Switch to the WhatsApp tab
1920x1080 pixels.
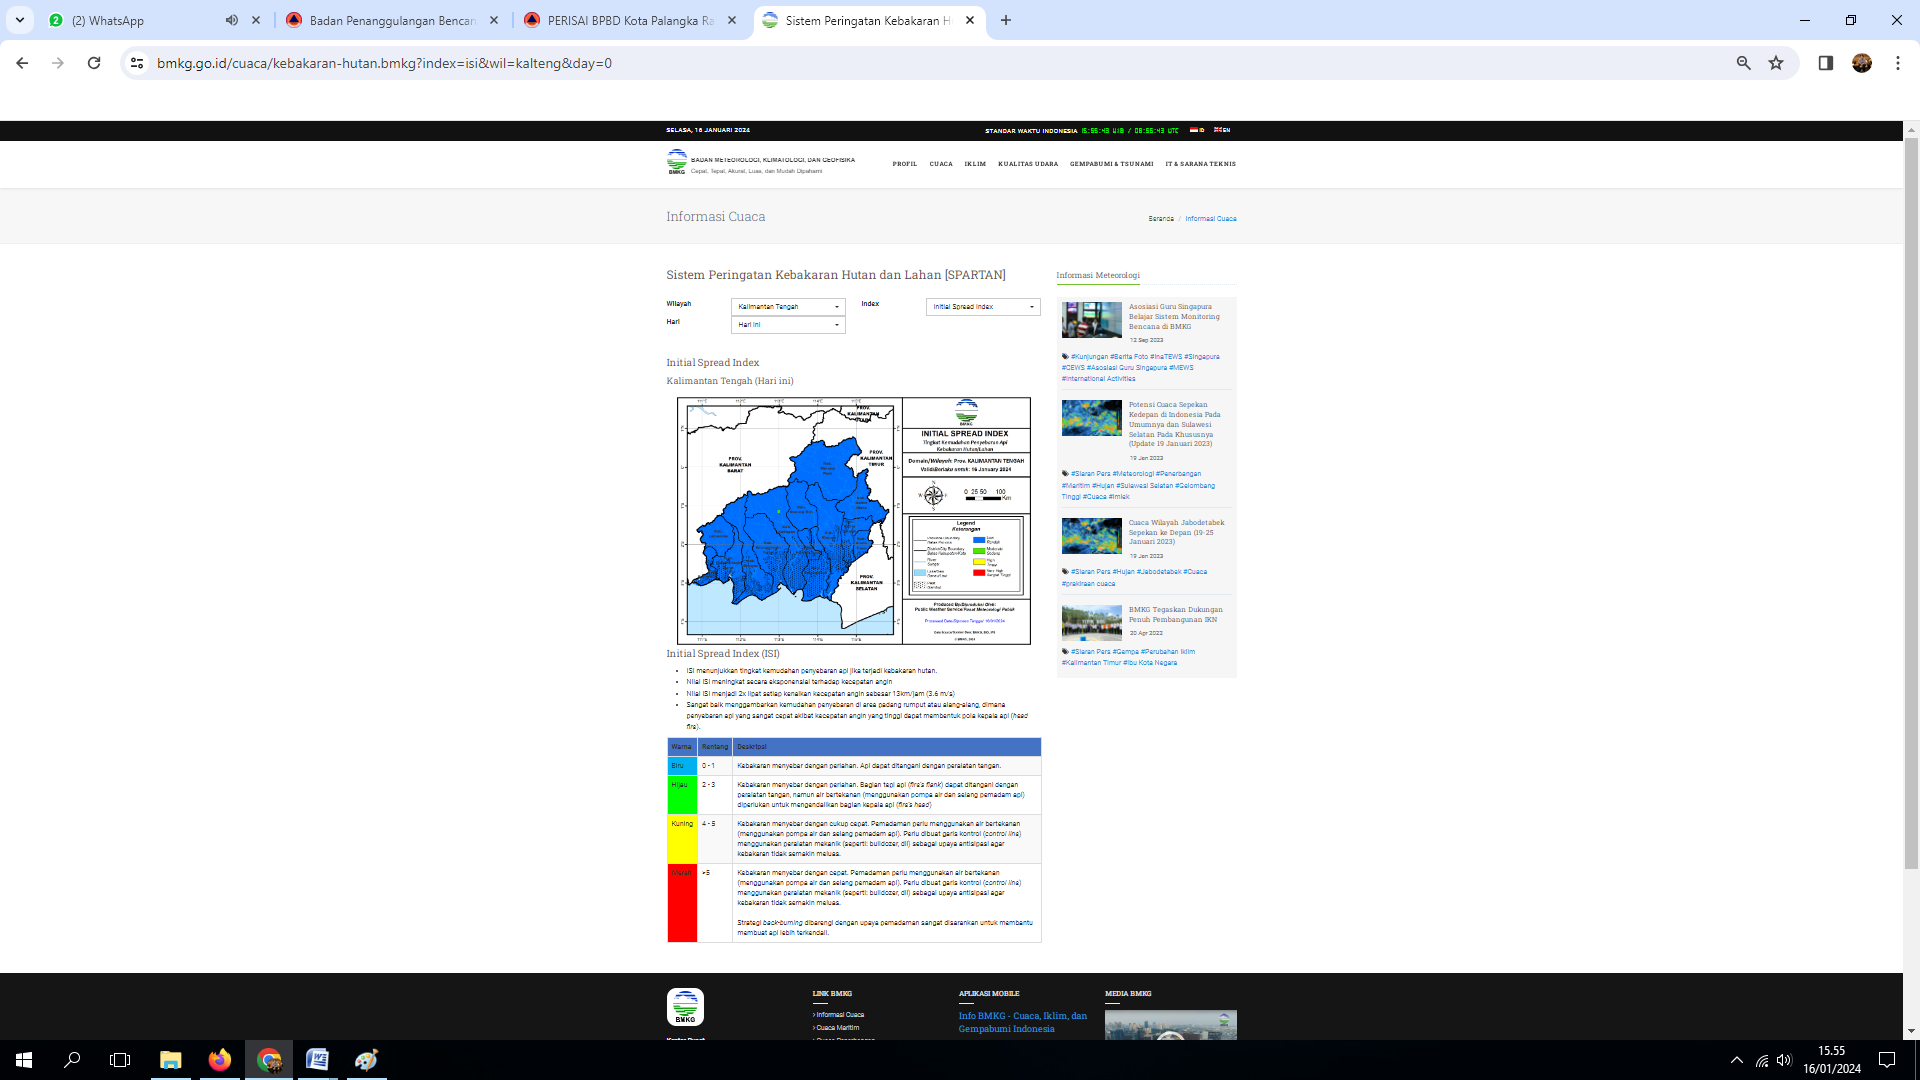[140, 20]
